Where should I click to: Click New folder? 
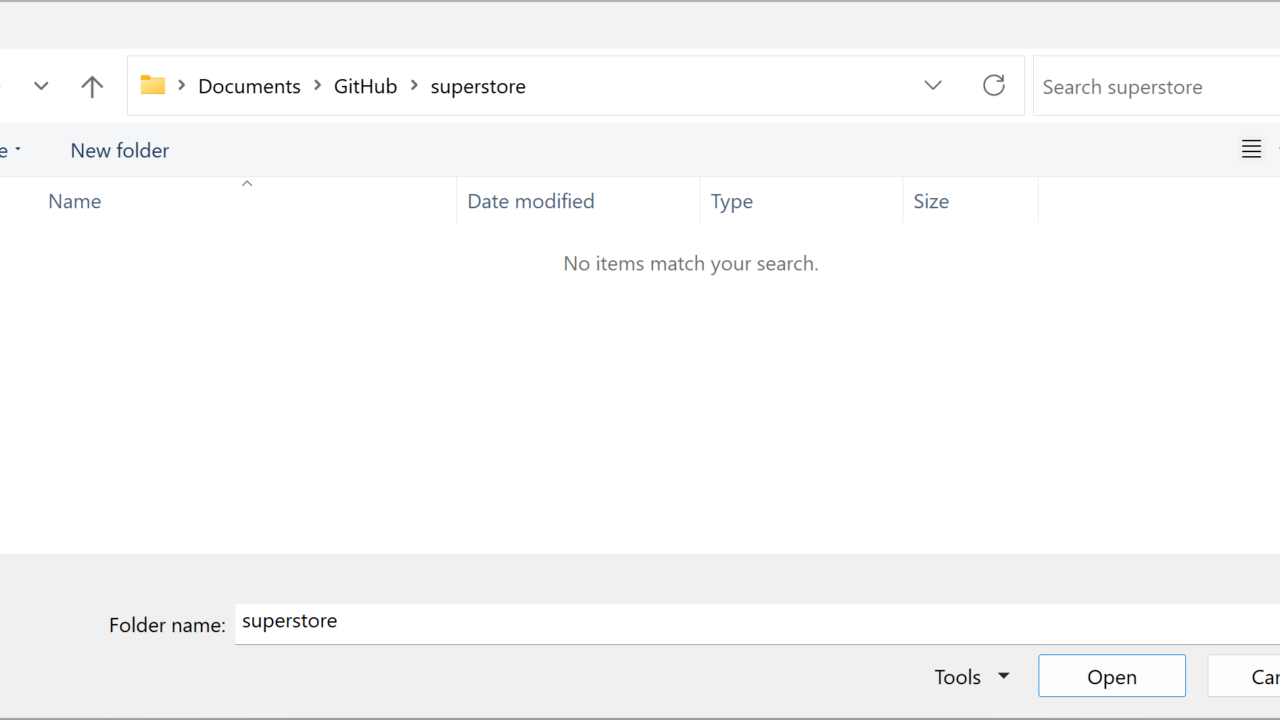click(120, 150)
